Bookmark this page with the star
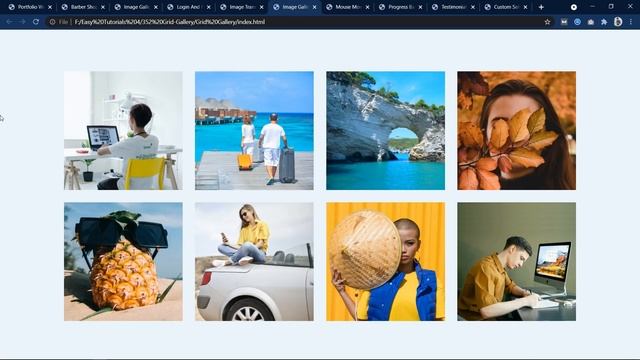This screenshot has height=360, width=640. [547, 22]
